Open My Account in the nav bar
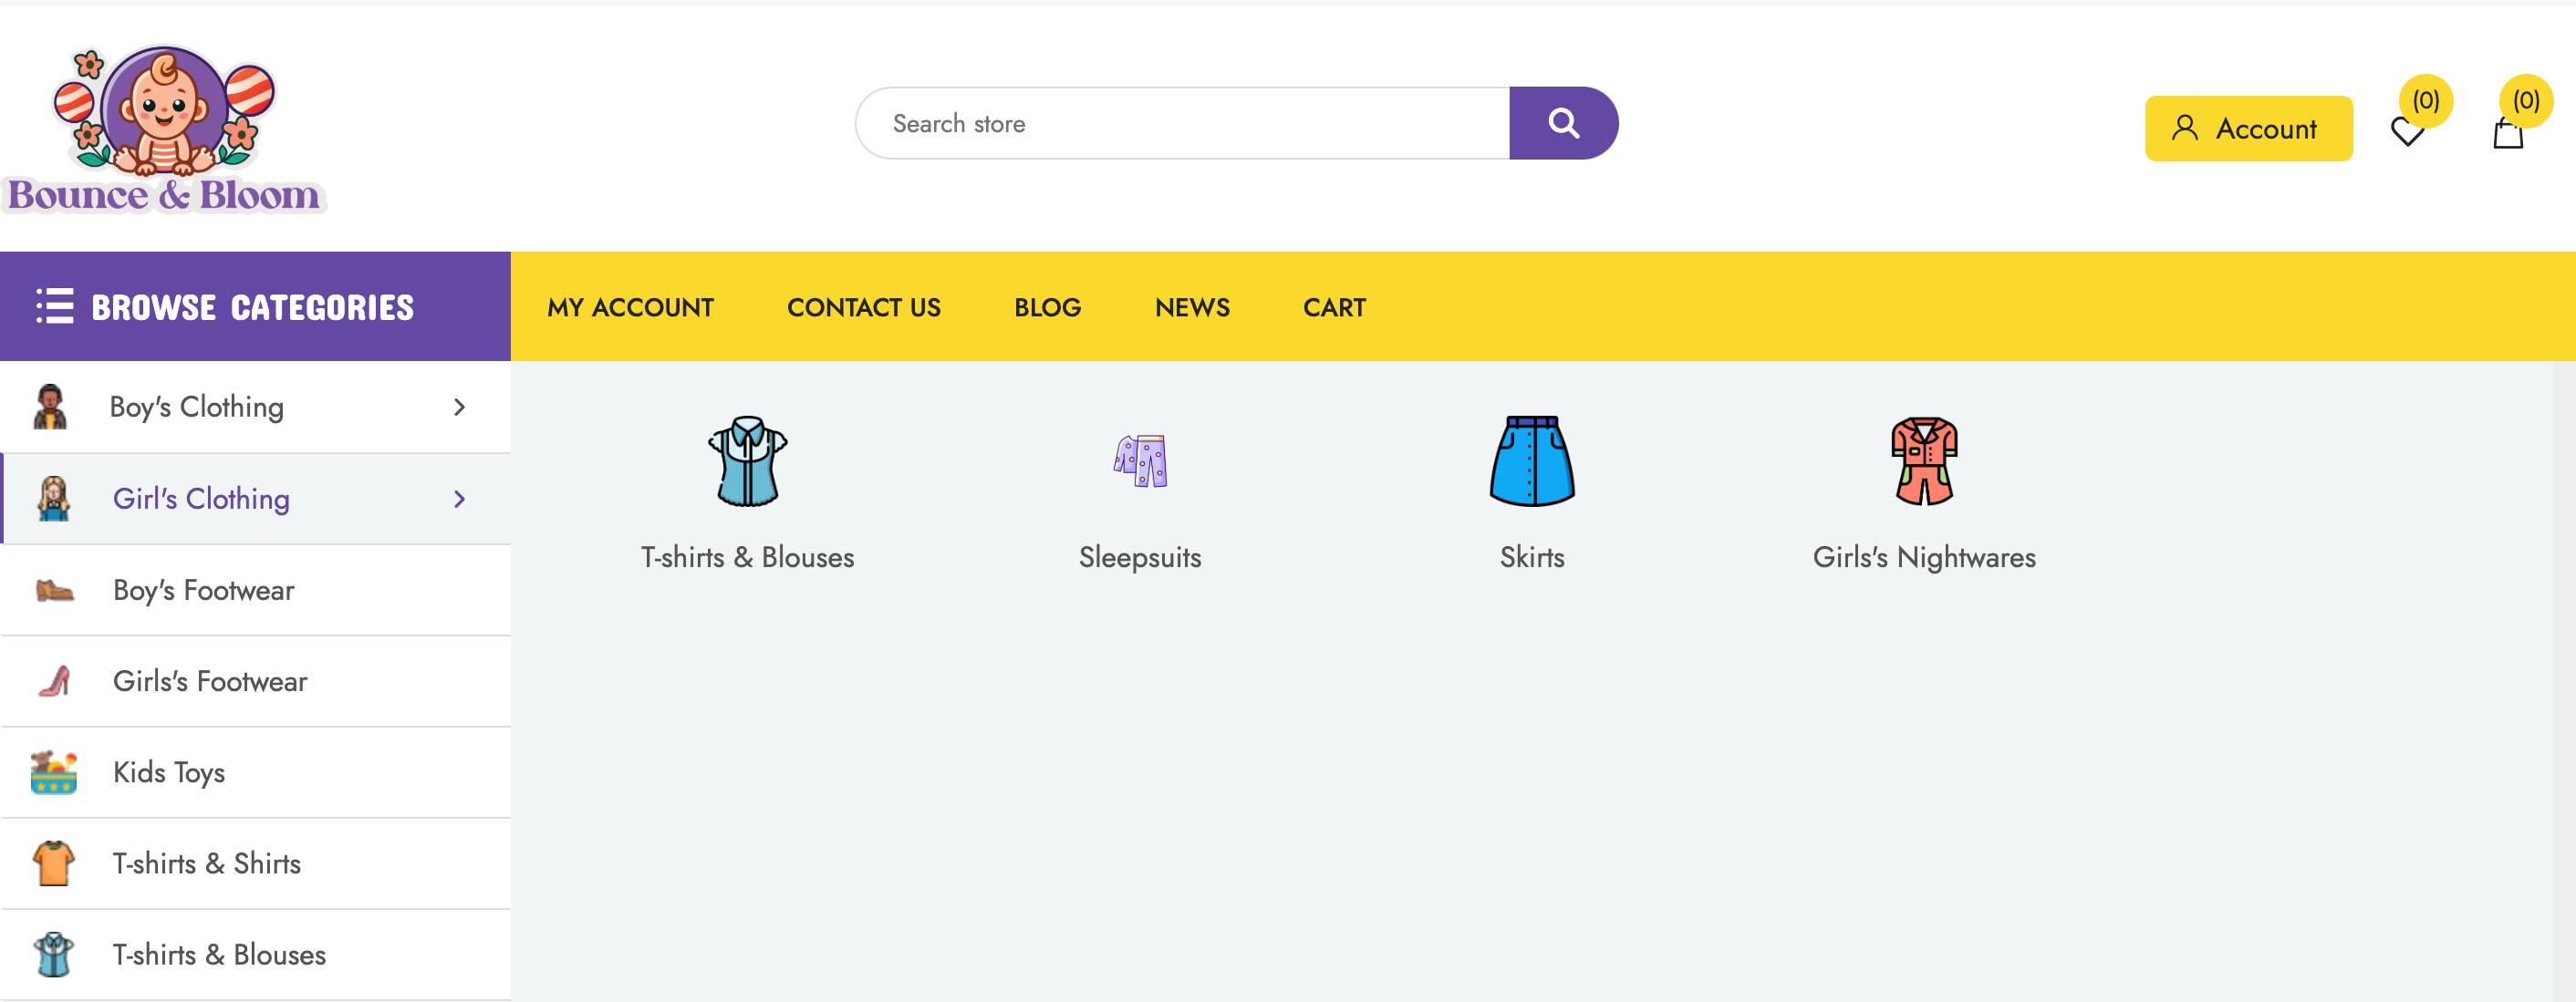This screenshot has width=2576, height=1002. click(x=630, y=307)
